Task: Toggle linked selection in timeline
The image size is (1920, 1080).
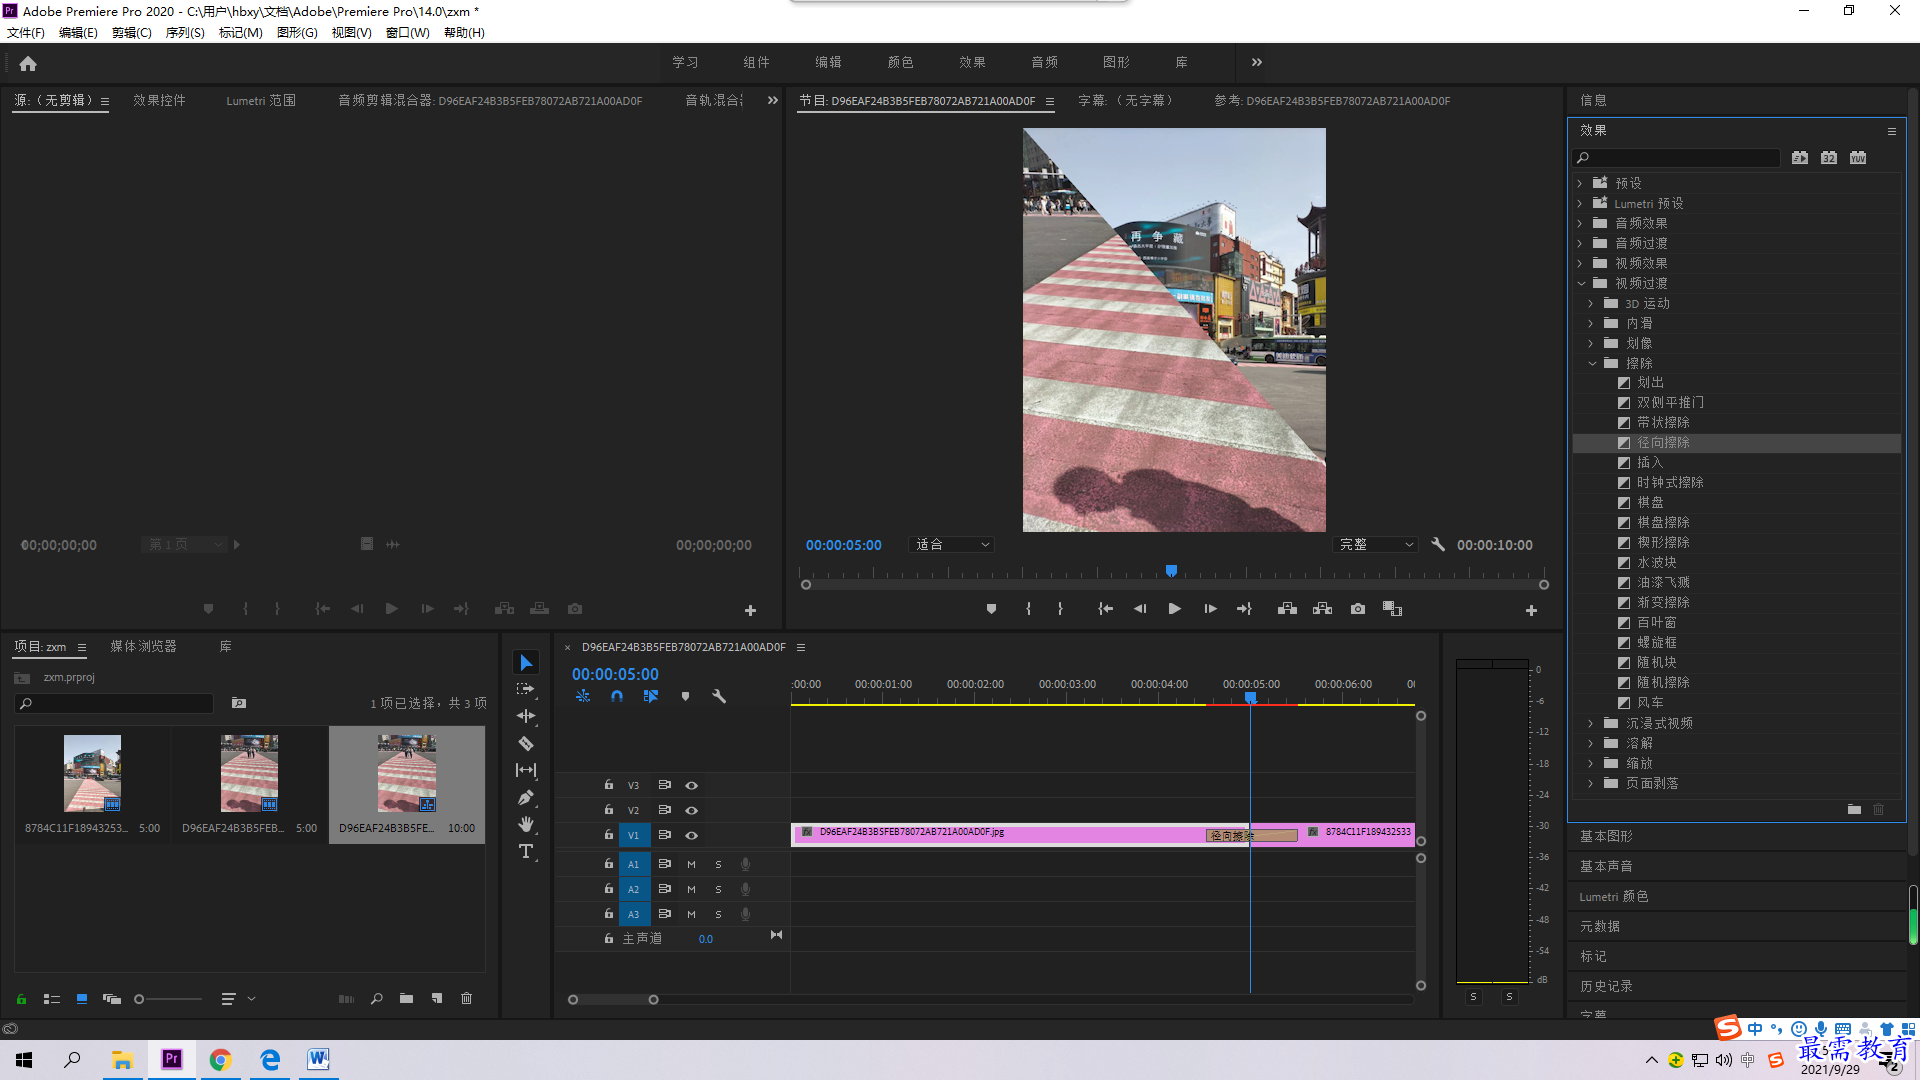Action: point(651,696)
